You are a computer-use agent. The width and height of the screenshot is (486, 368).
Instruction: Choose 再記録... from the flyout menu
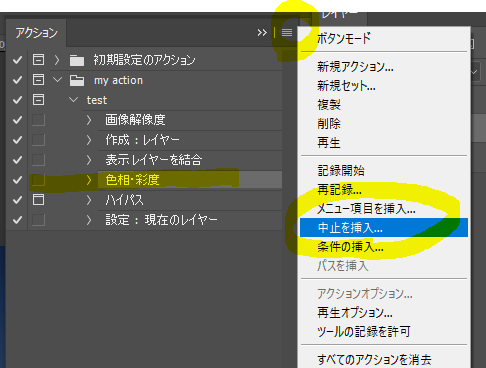coord(384,190)
